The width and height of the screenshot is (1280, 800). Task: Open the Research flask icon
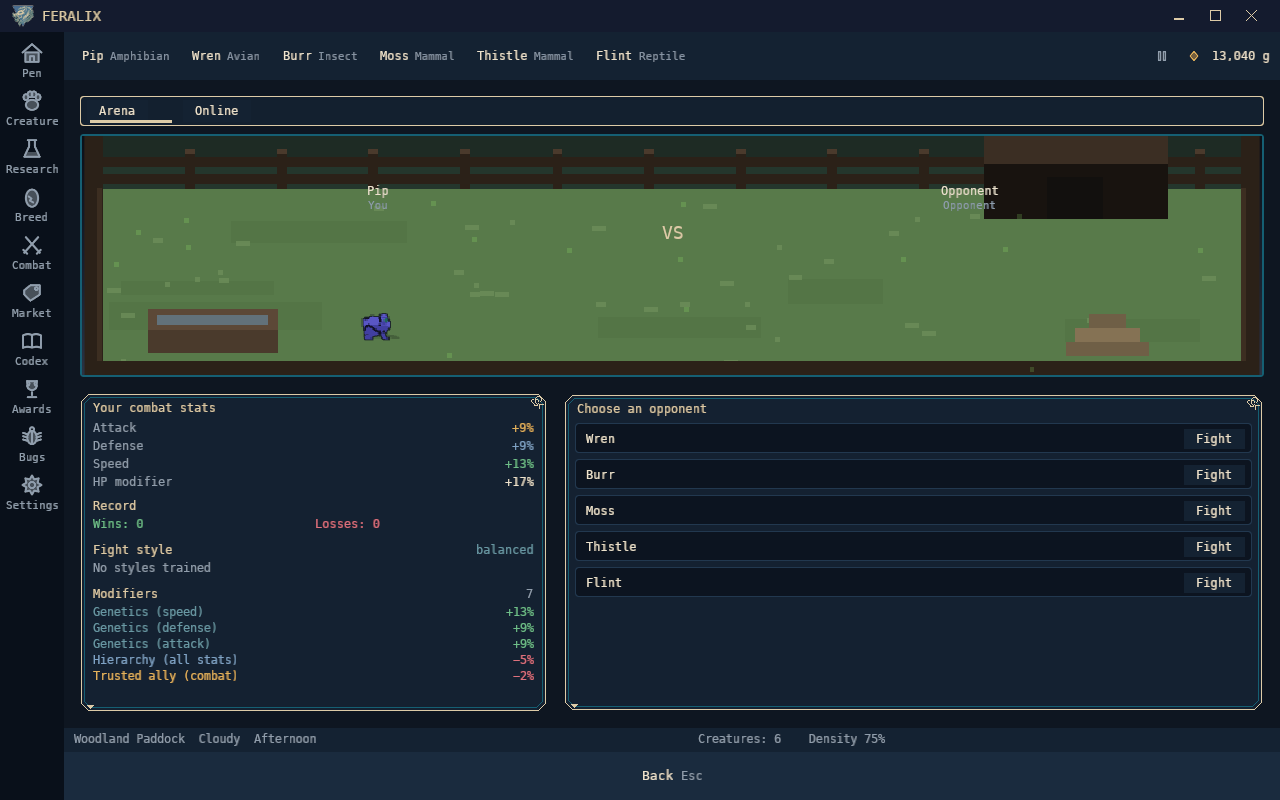pos(32,156)
